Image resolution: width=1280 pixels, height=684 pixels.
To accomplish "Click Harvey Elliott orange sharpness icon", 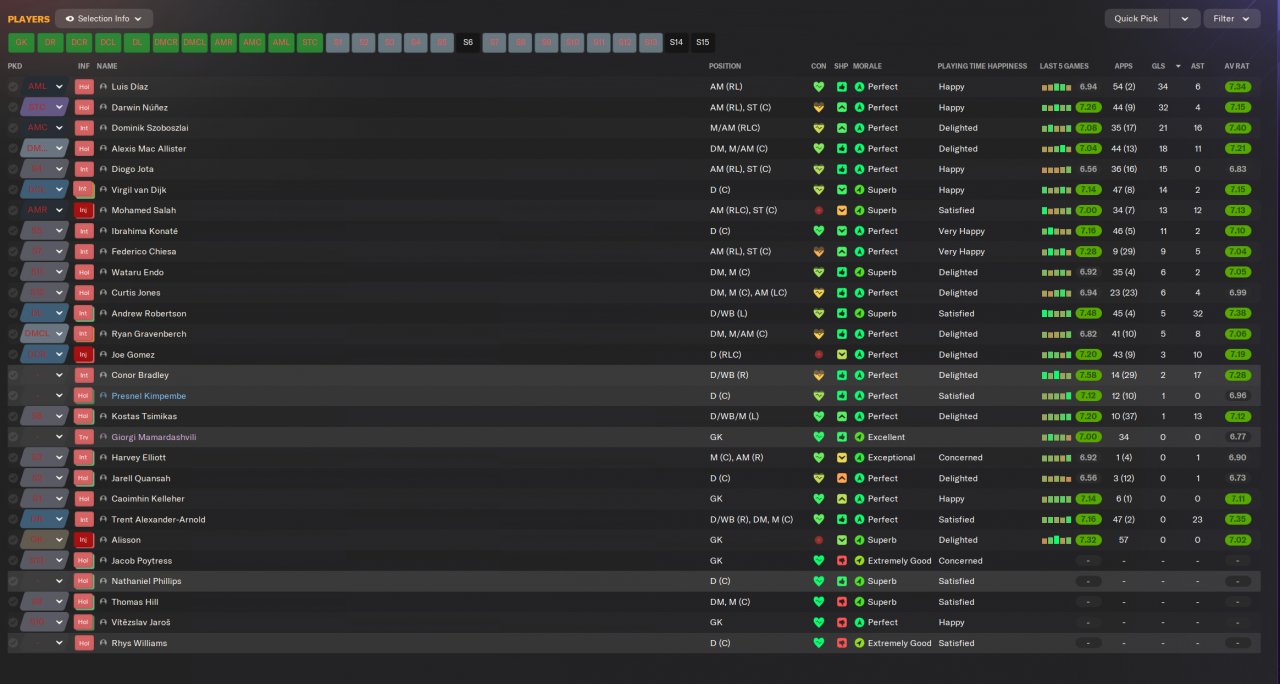I will tap(842, 458).
